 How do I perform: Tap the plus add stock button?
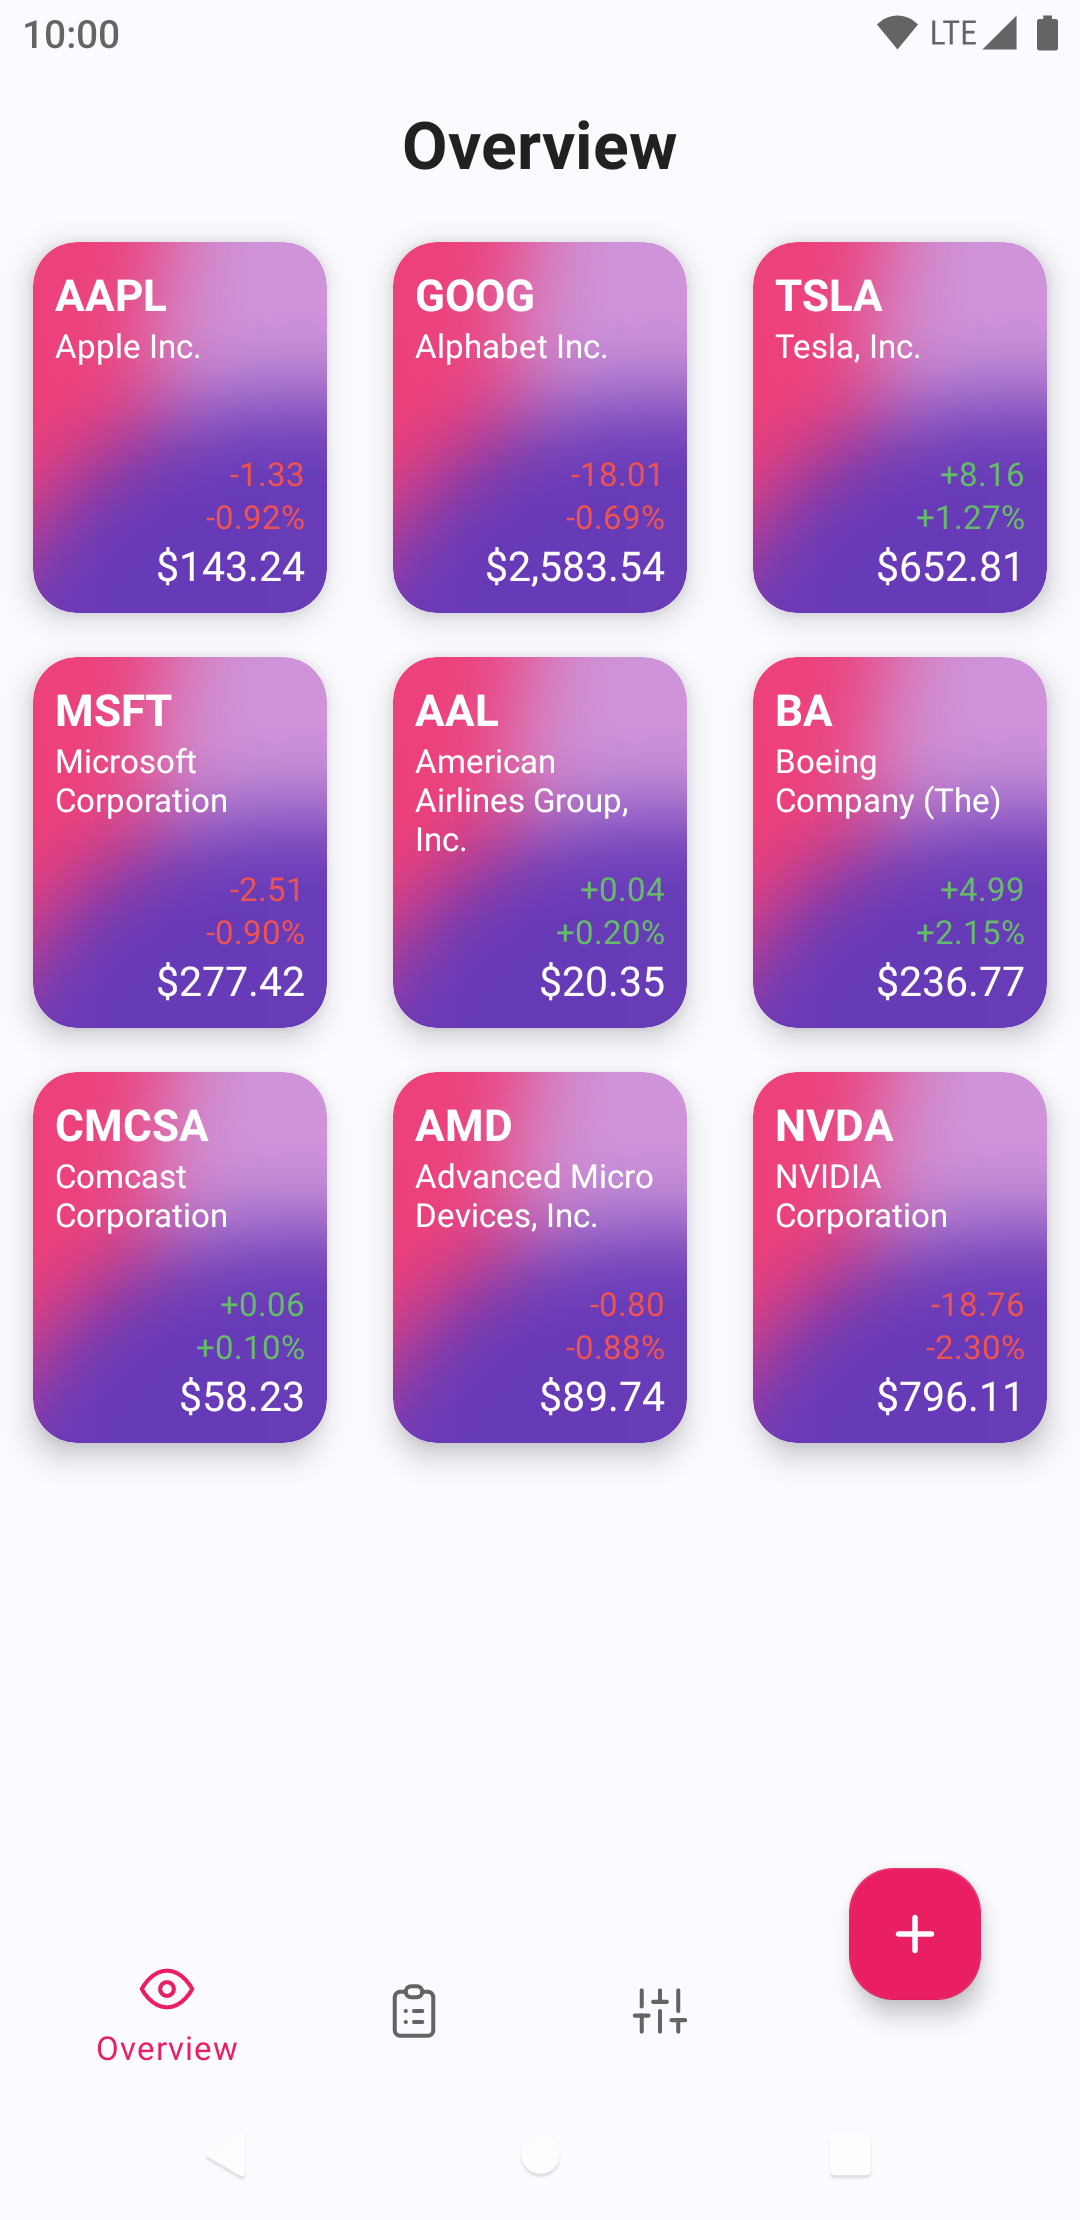coord(914,1933)
